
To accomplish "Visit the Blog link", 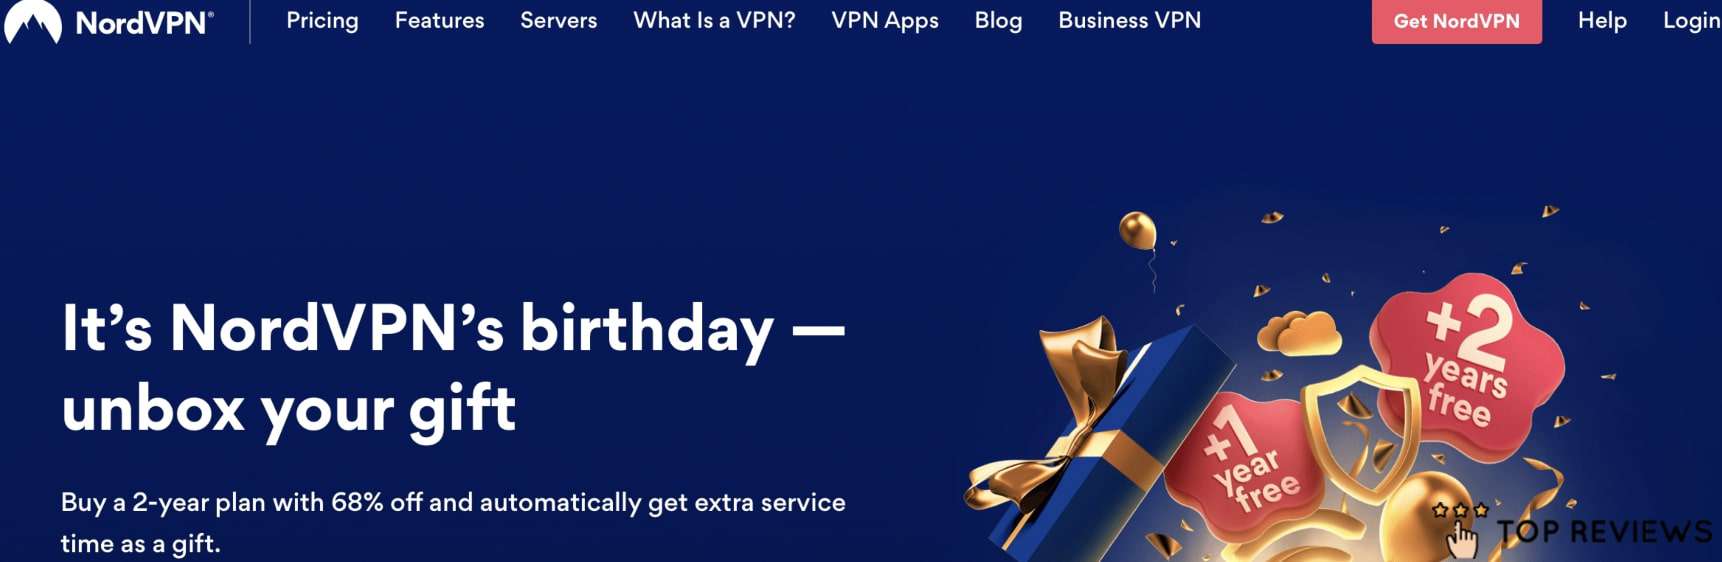I will [998, 21].
